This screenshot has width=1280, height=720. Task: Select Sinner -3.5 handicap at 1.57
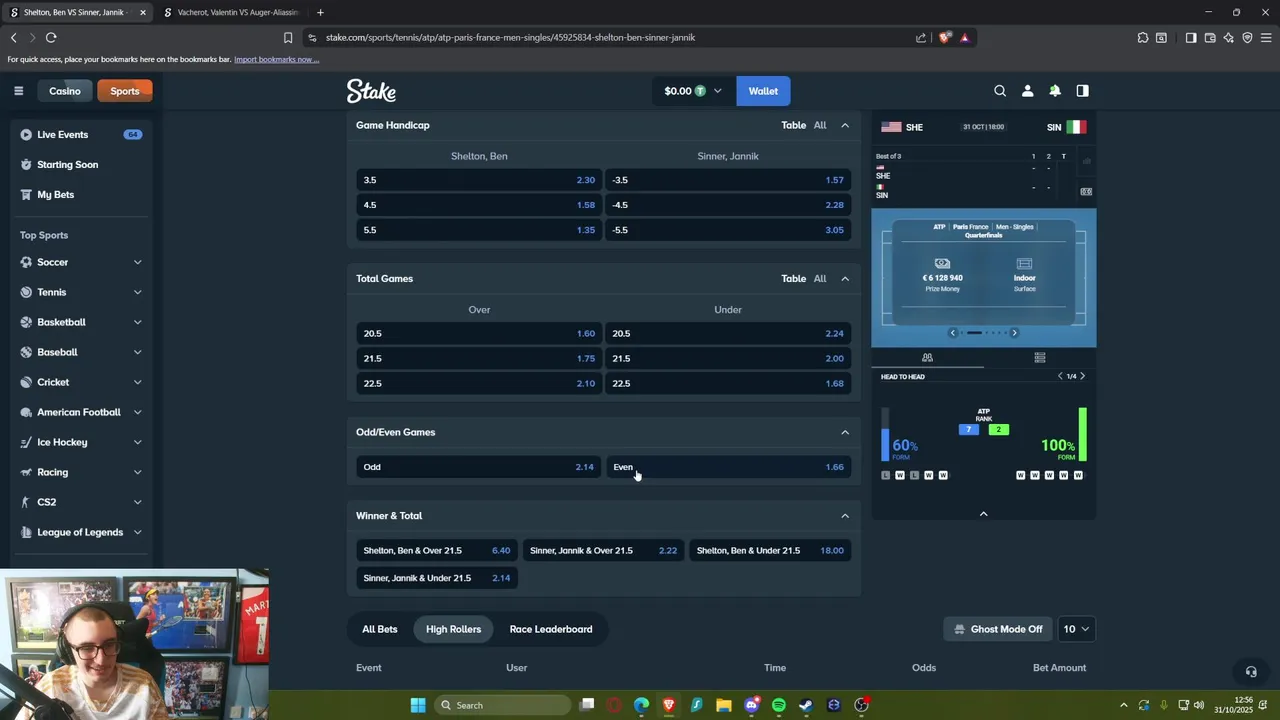coord(728,180)
